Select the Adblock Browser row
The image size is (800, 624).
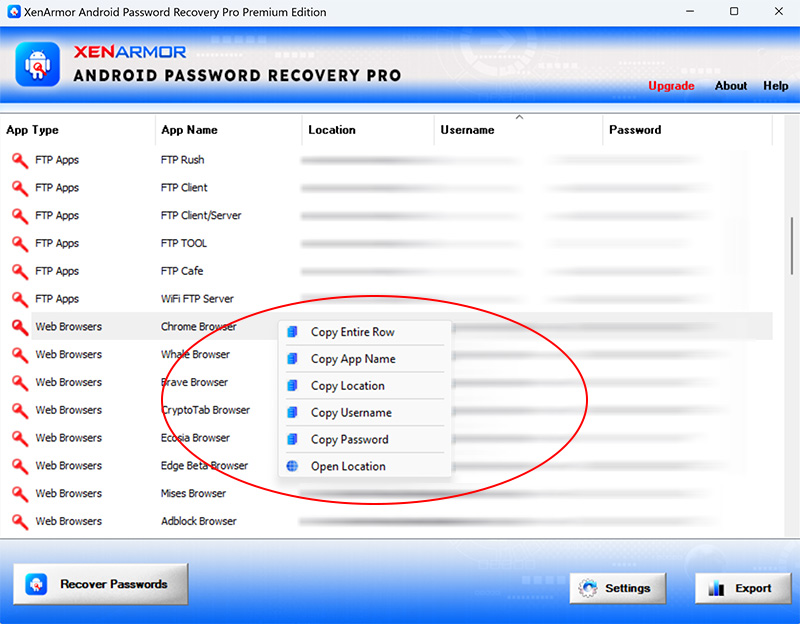coord(387,521)
